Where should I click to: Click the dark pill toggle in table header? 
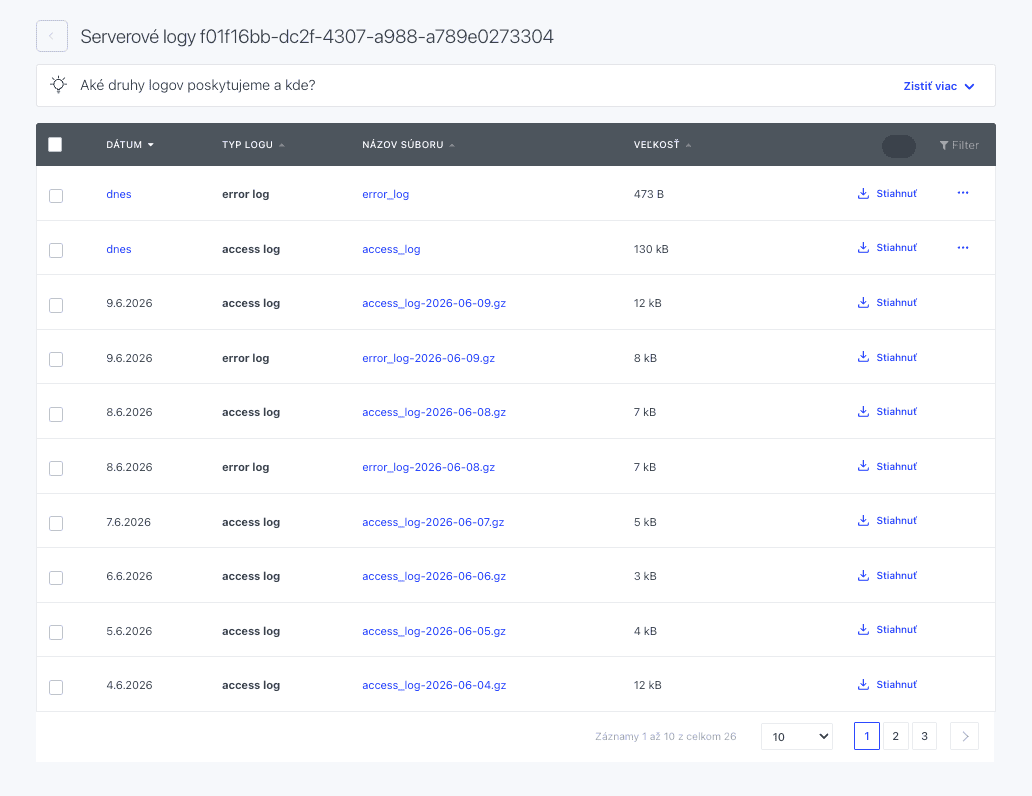898,146
